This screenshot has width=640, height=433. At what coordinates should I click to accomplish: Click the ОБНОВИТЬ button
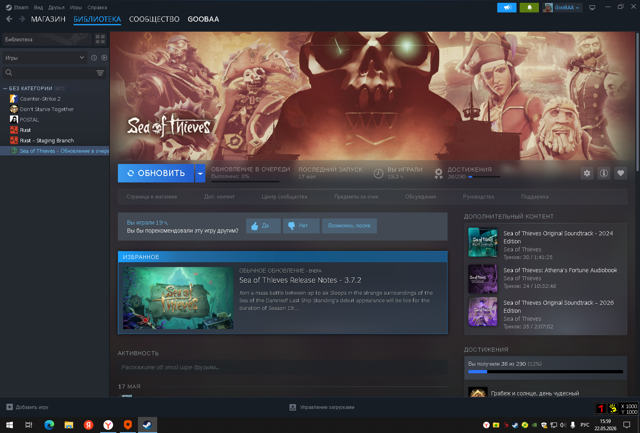pos(156,173)
